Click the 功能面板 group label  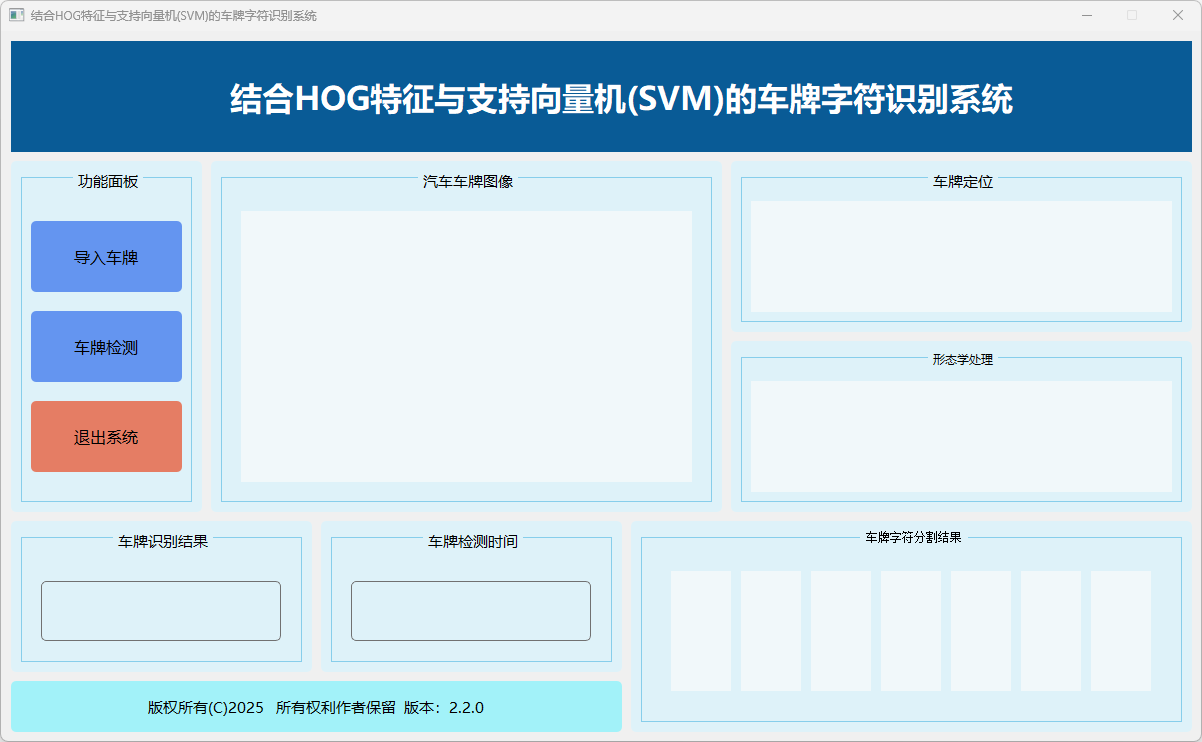[108, 181]
